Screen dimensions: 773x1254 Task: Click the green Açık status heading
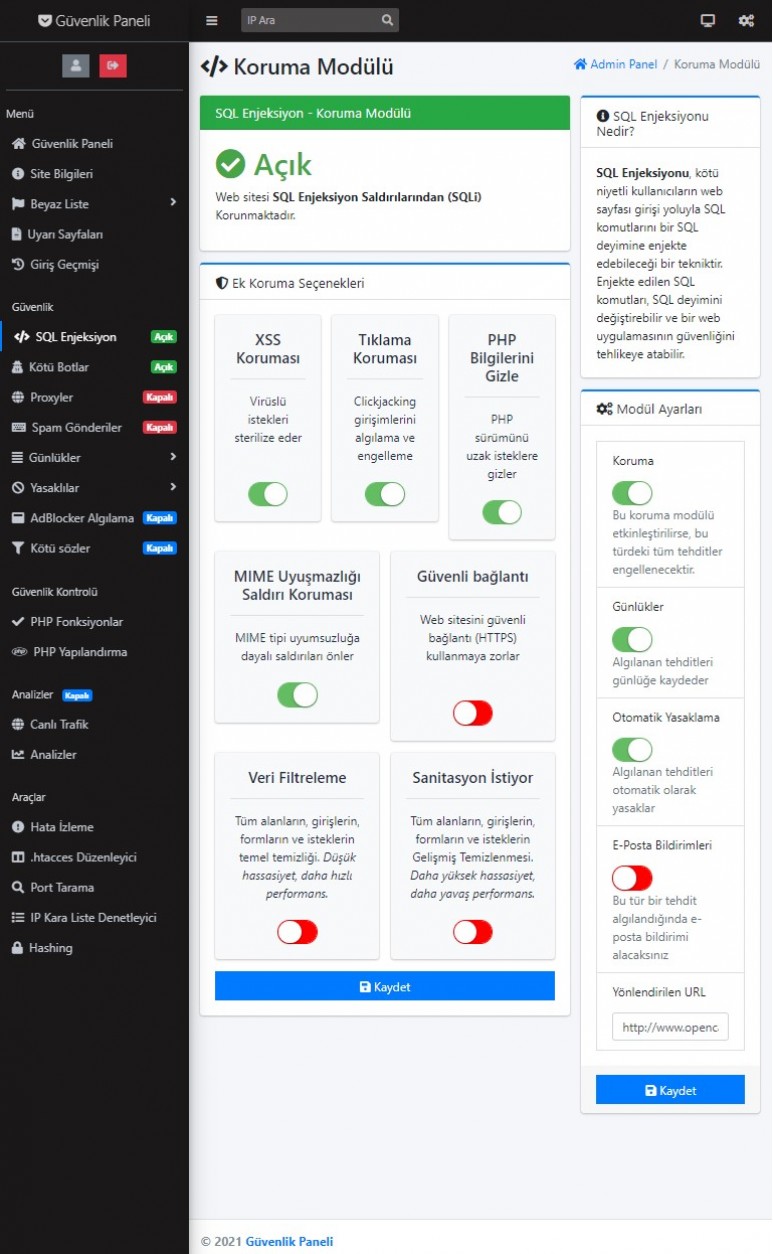coord(264,164)
